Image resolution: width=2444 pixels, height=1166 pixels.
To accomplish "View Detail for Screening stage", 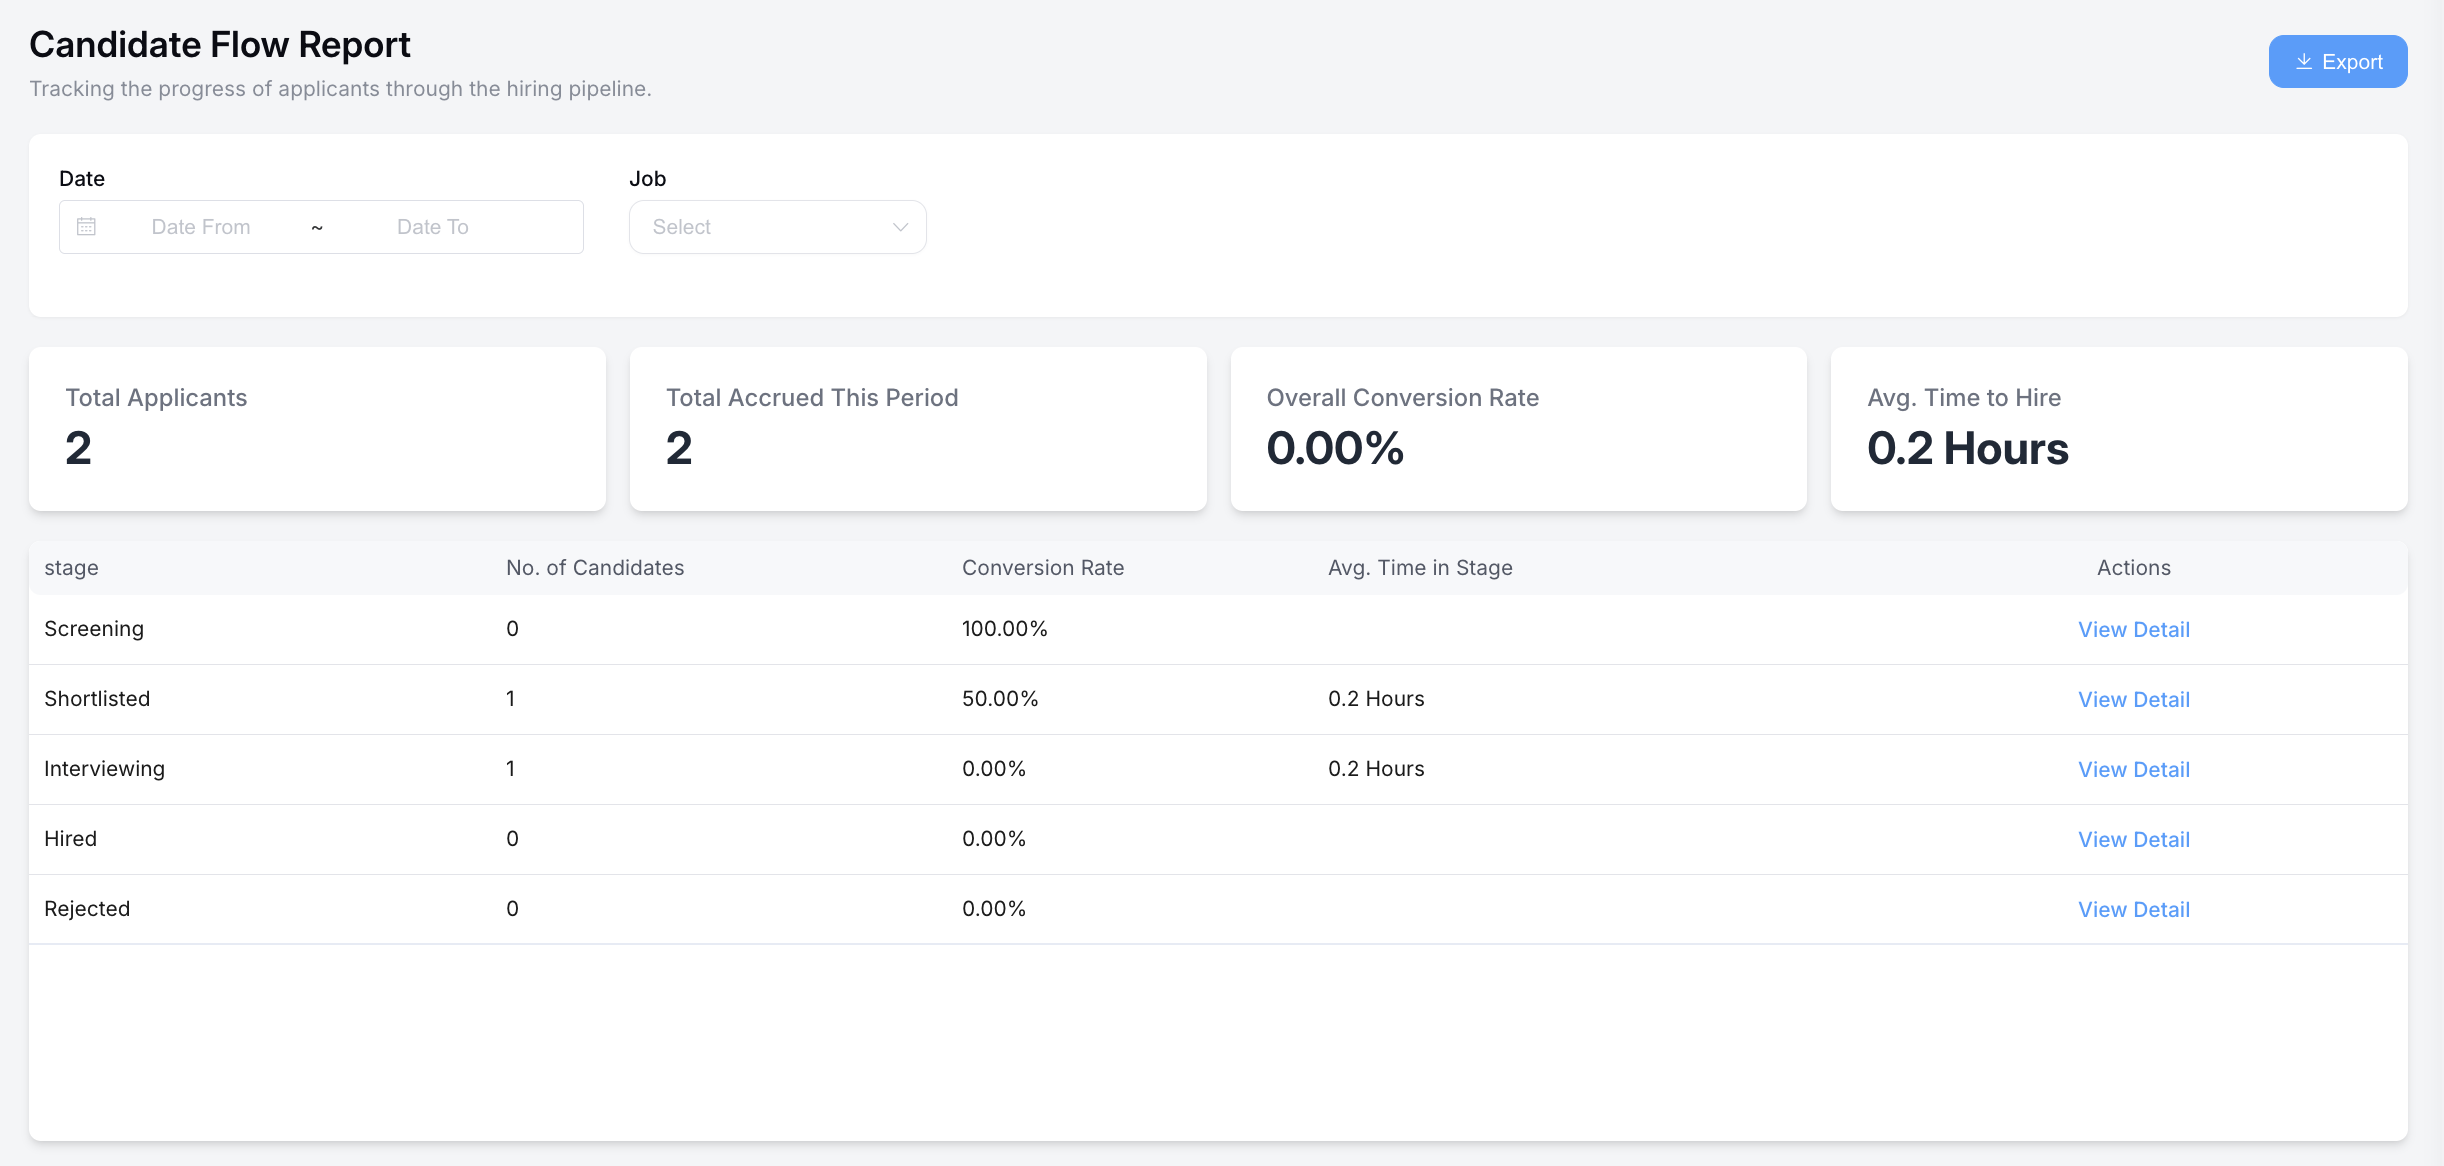I will tap(2133, 630).
